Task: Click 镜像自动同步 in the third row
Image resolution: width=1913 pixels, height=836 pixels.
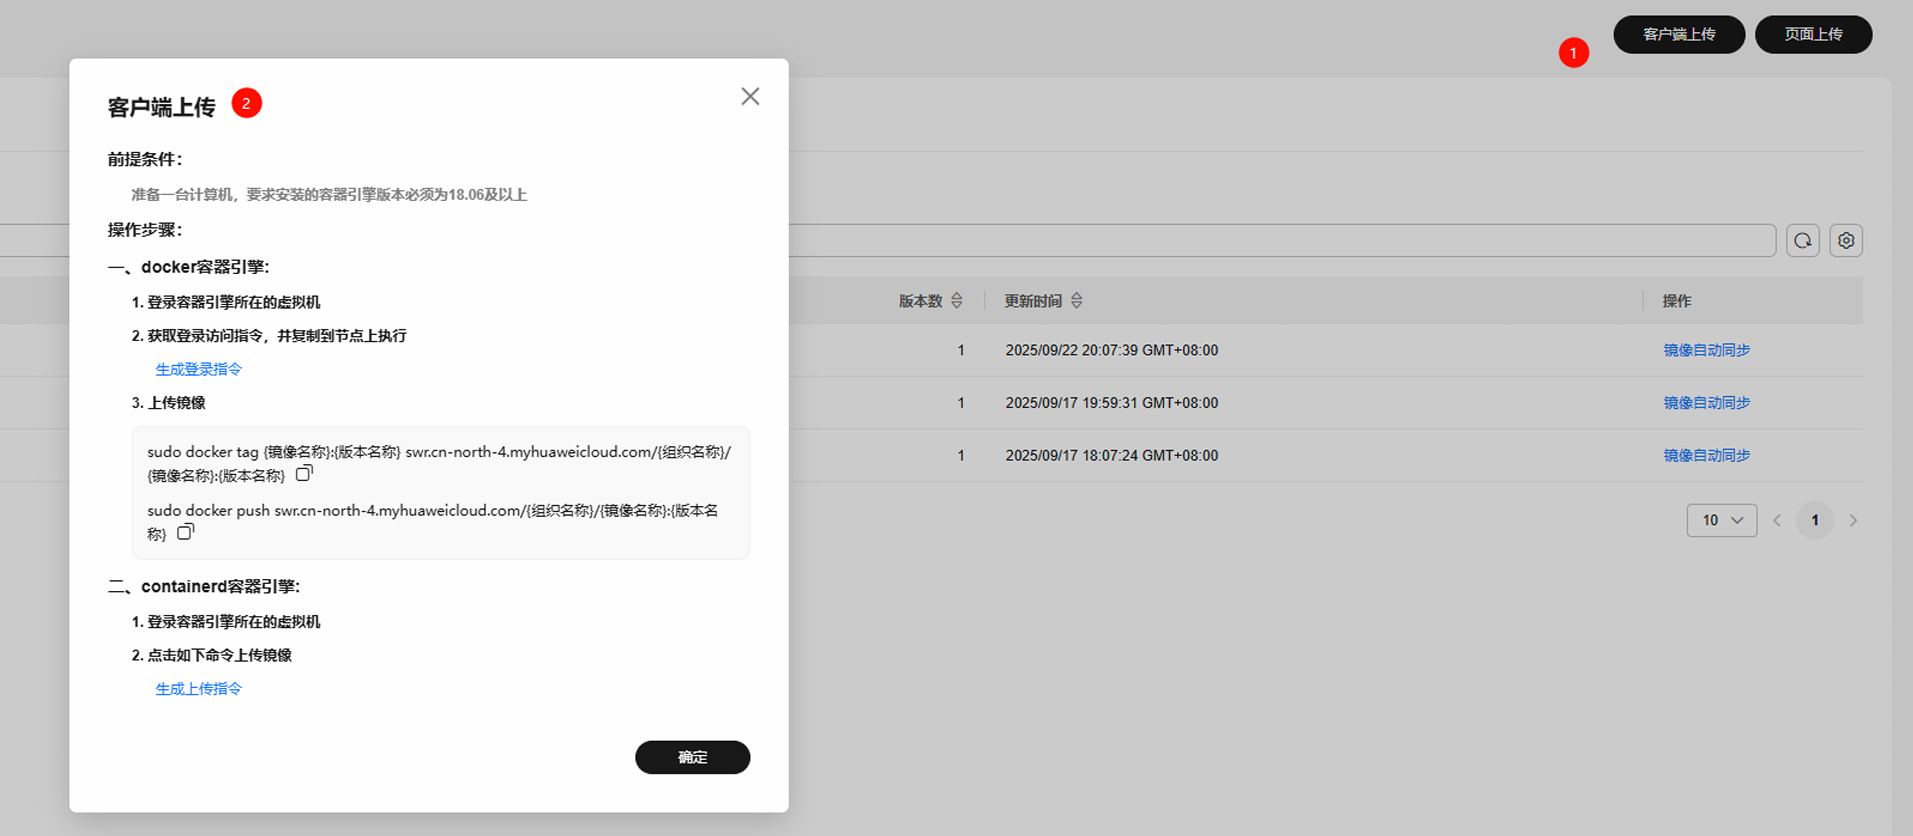Action: tap(1706, 455)
